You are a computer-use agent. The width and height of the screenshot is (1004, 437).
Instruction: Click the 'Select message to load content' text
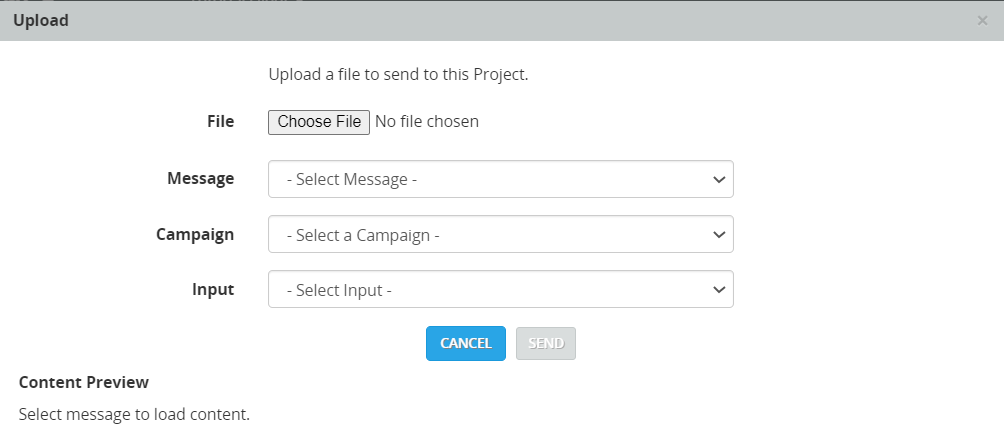click(x=134, y=413)
